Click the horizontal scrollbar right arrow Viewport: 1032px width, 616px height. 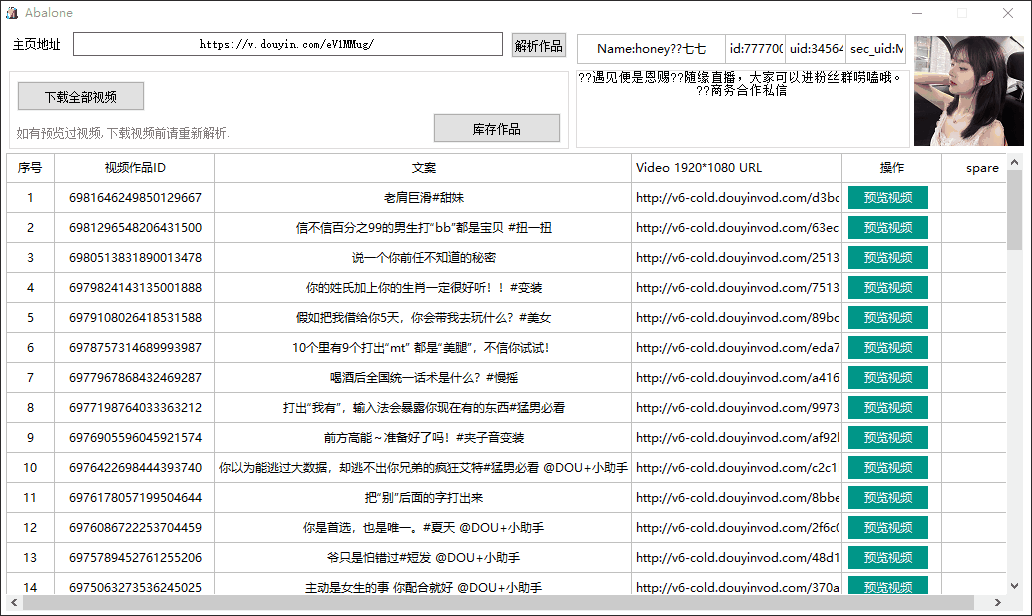click(998, 602)
